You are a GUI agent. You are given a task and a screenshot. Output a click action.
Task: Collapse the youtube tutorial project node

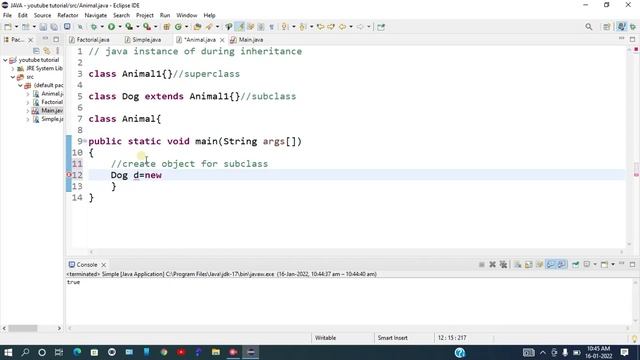(5, 60)
